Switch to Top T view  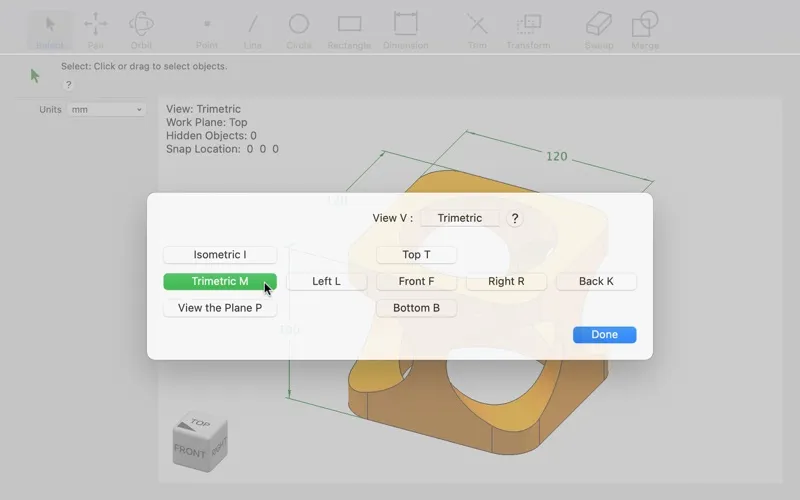pos(416,255)
